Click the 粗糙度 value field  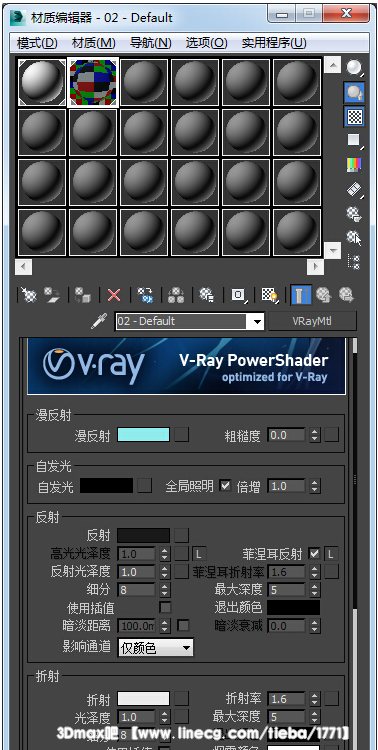point(287,435)
